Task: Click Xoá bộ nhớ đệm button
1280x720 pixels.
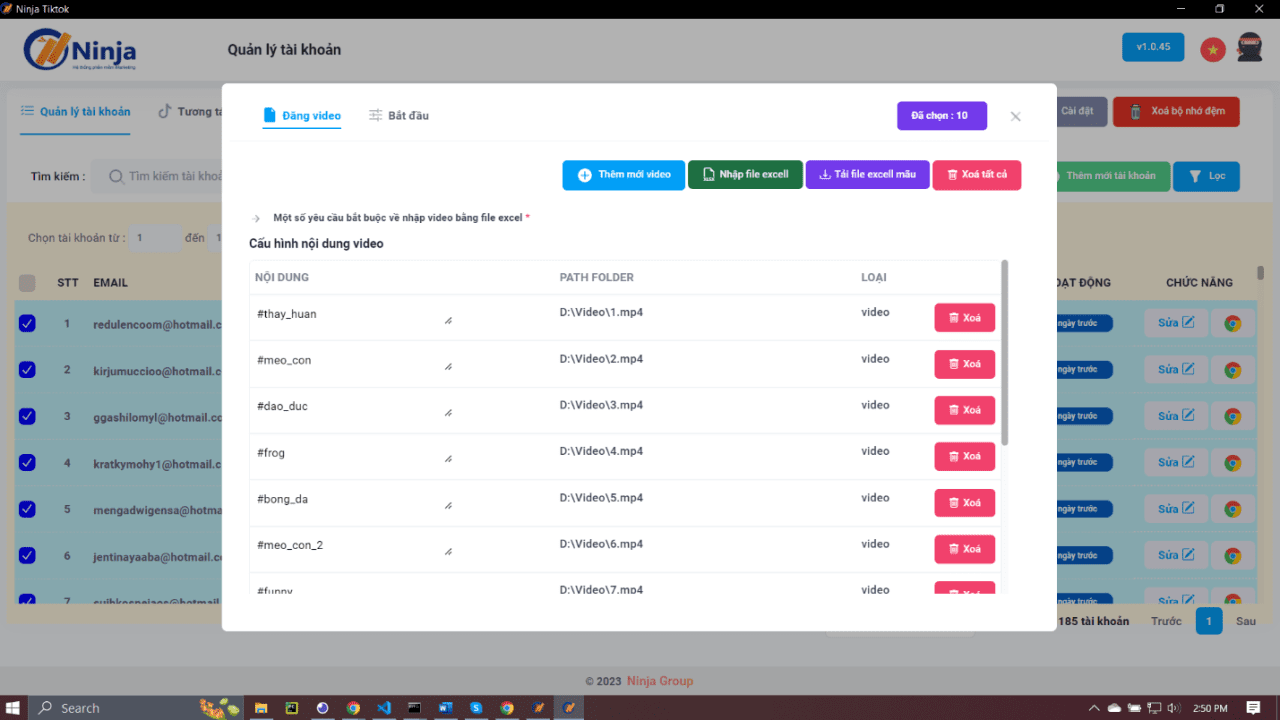Action: [x=1176, y=112]
